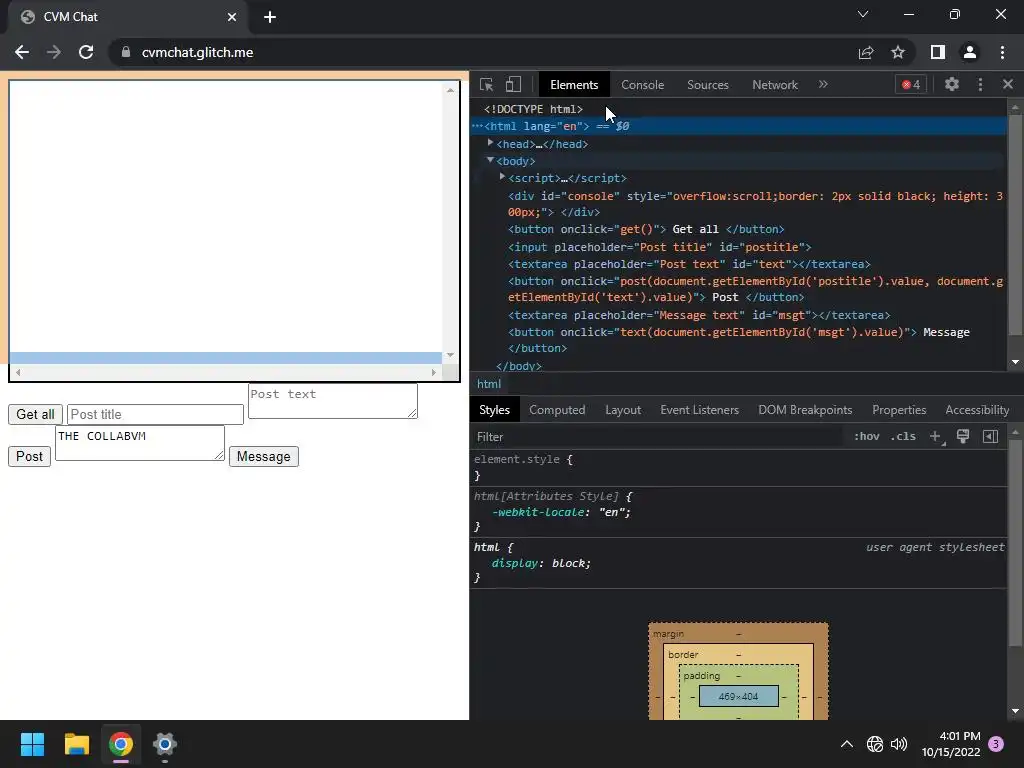Reload the cvmchat page
Screen dimensions: 1024x768
86,52
